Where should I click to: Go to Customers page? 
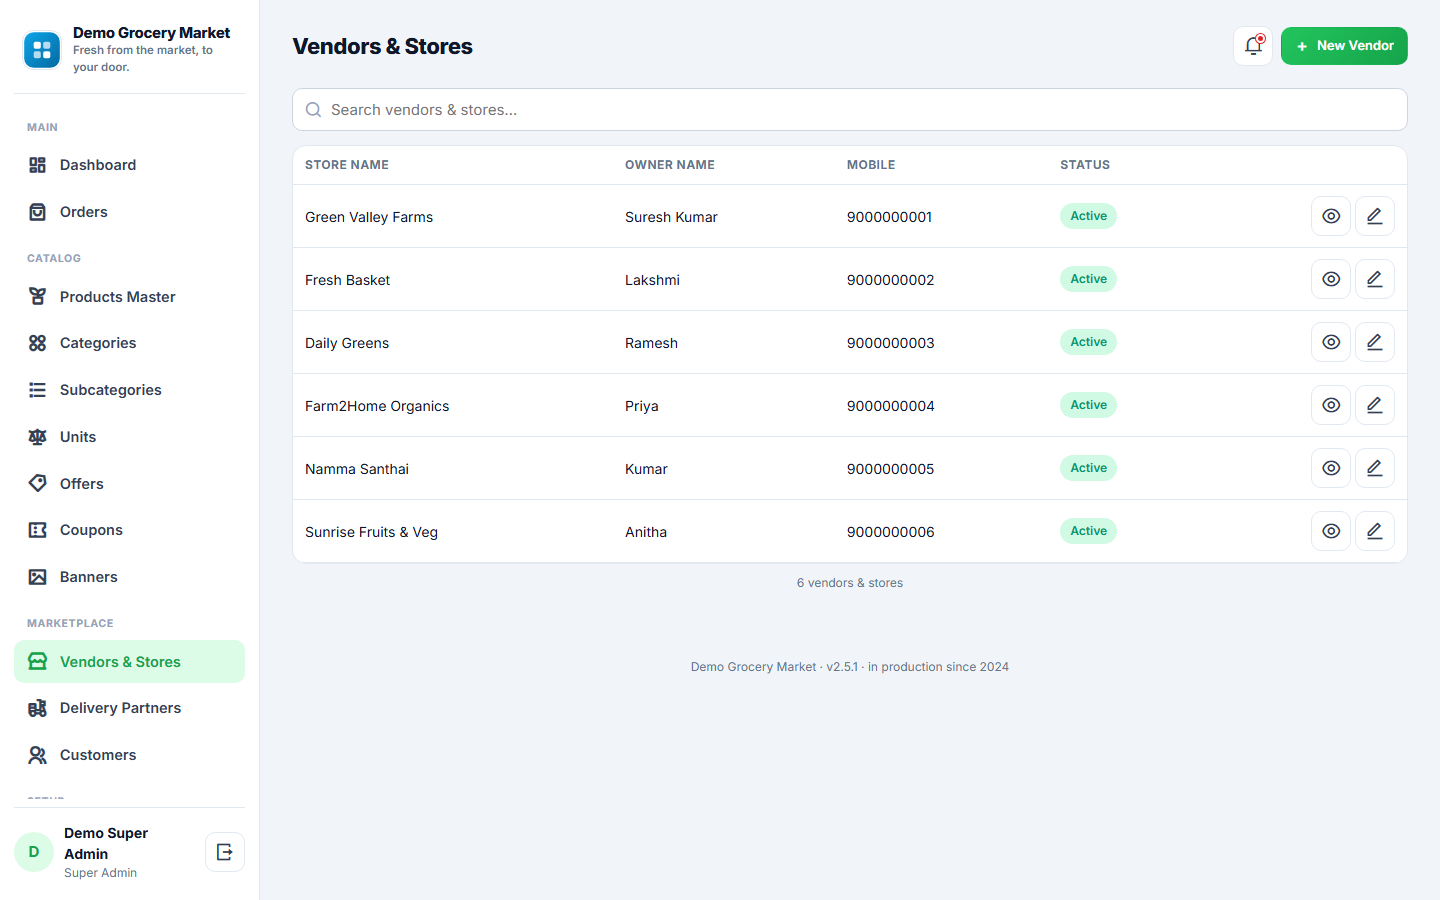pos(129,755)
